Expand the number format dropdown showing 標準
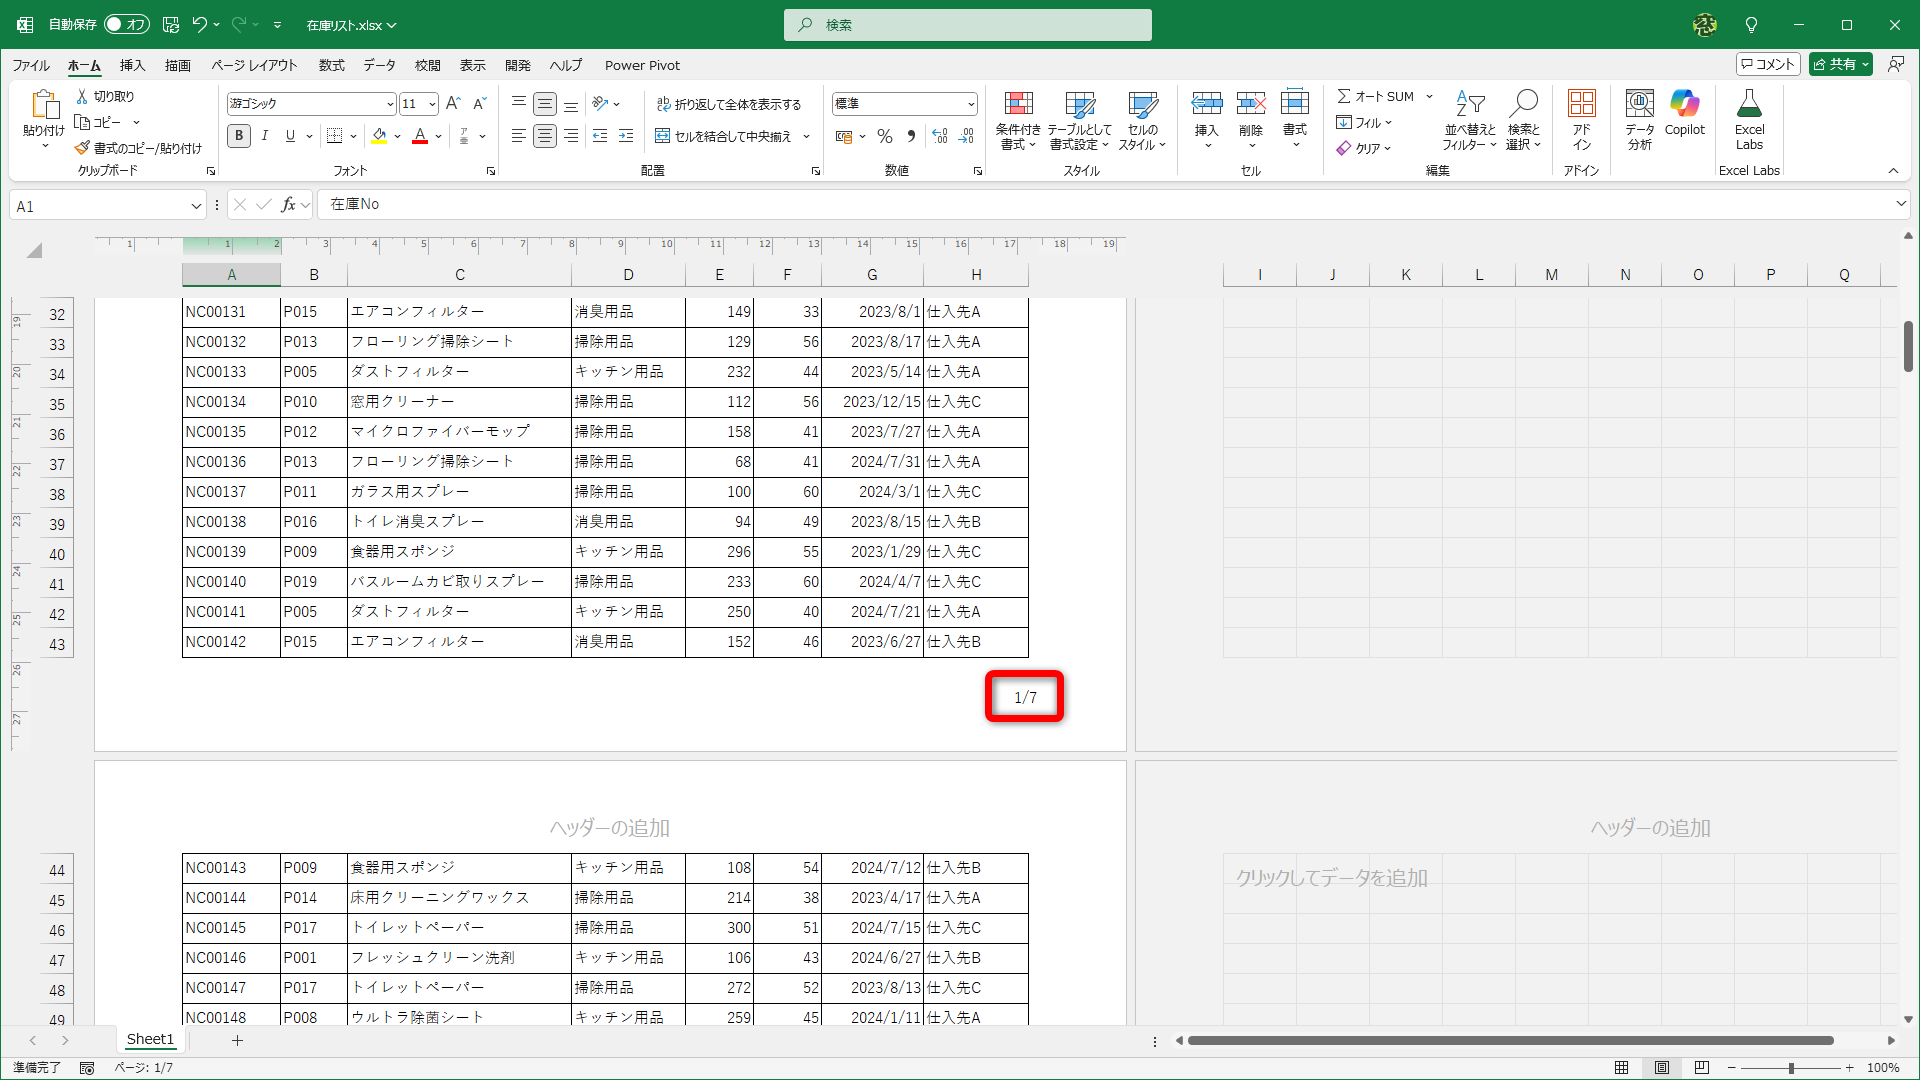 [971, 103]
